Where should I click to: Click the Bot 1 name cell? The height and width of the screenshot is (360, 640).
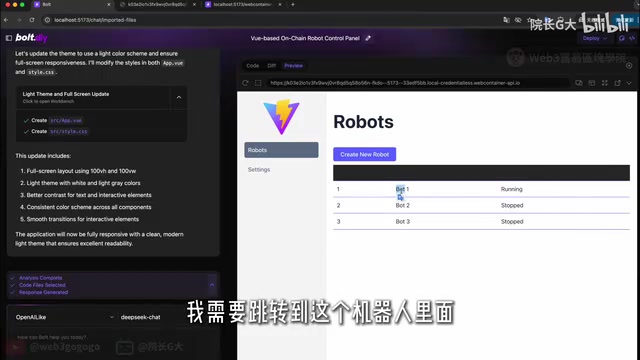click(402, 189)
